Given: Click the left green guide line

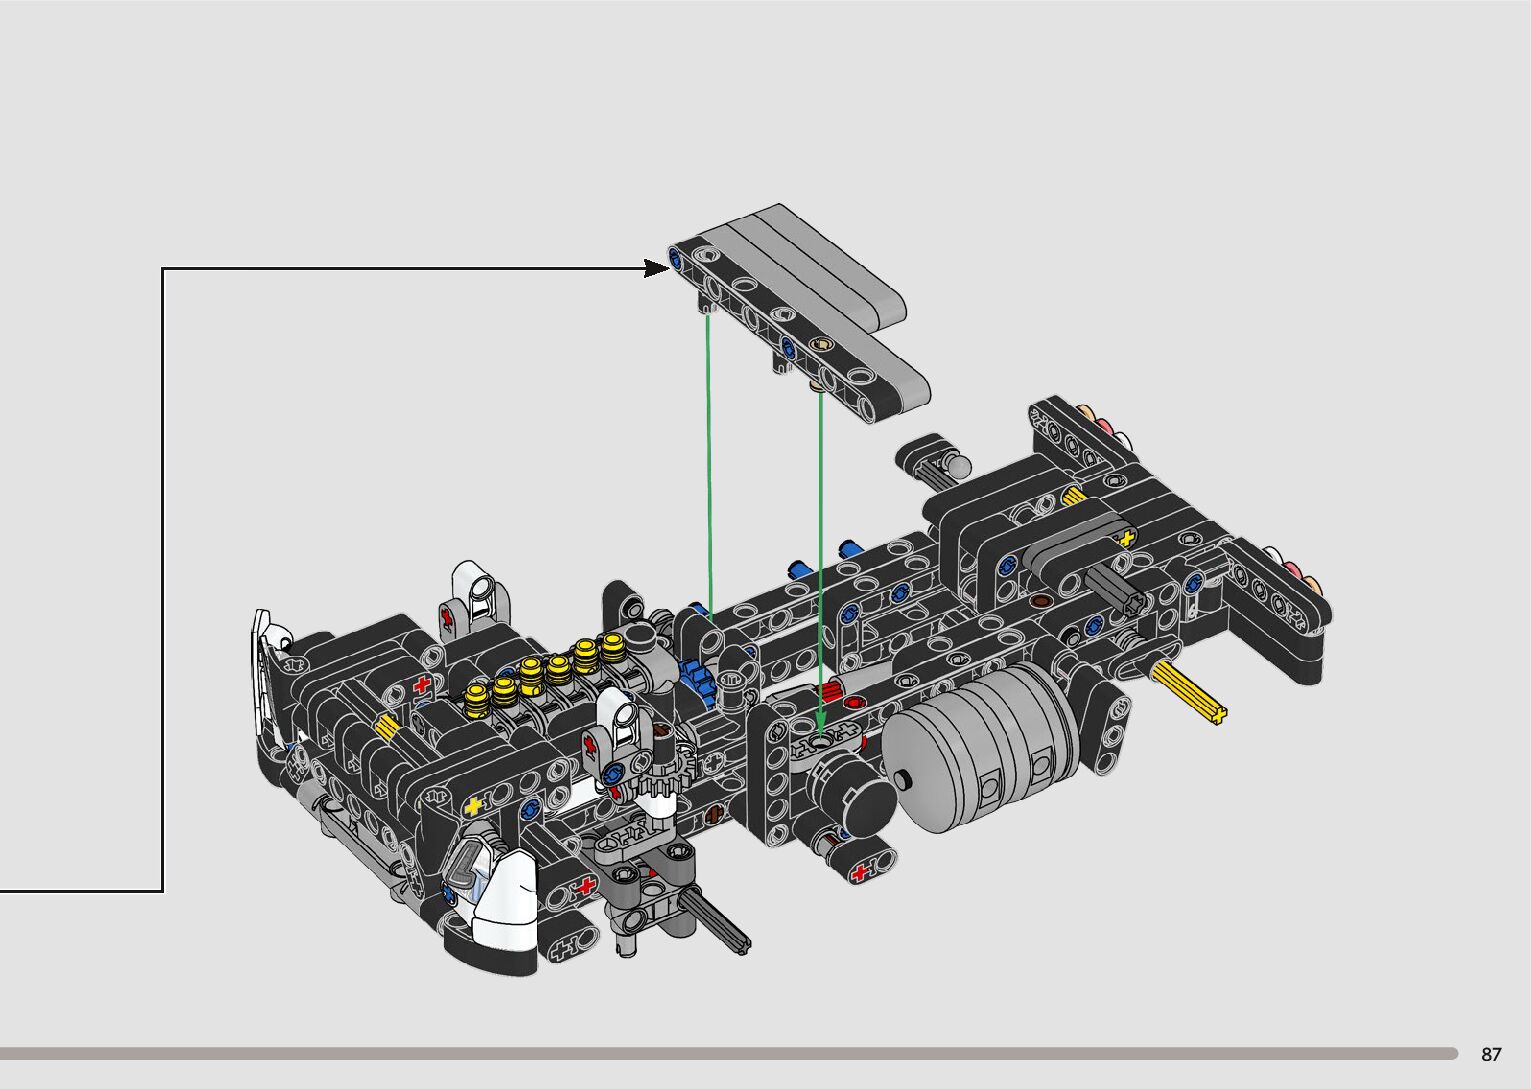Looking at the screenshot, I should (709, 460).
